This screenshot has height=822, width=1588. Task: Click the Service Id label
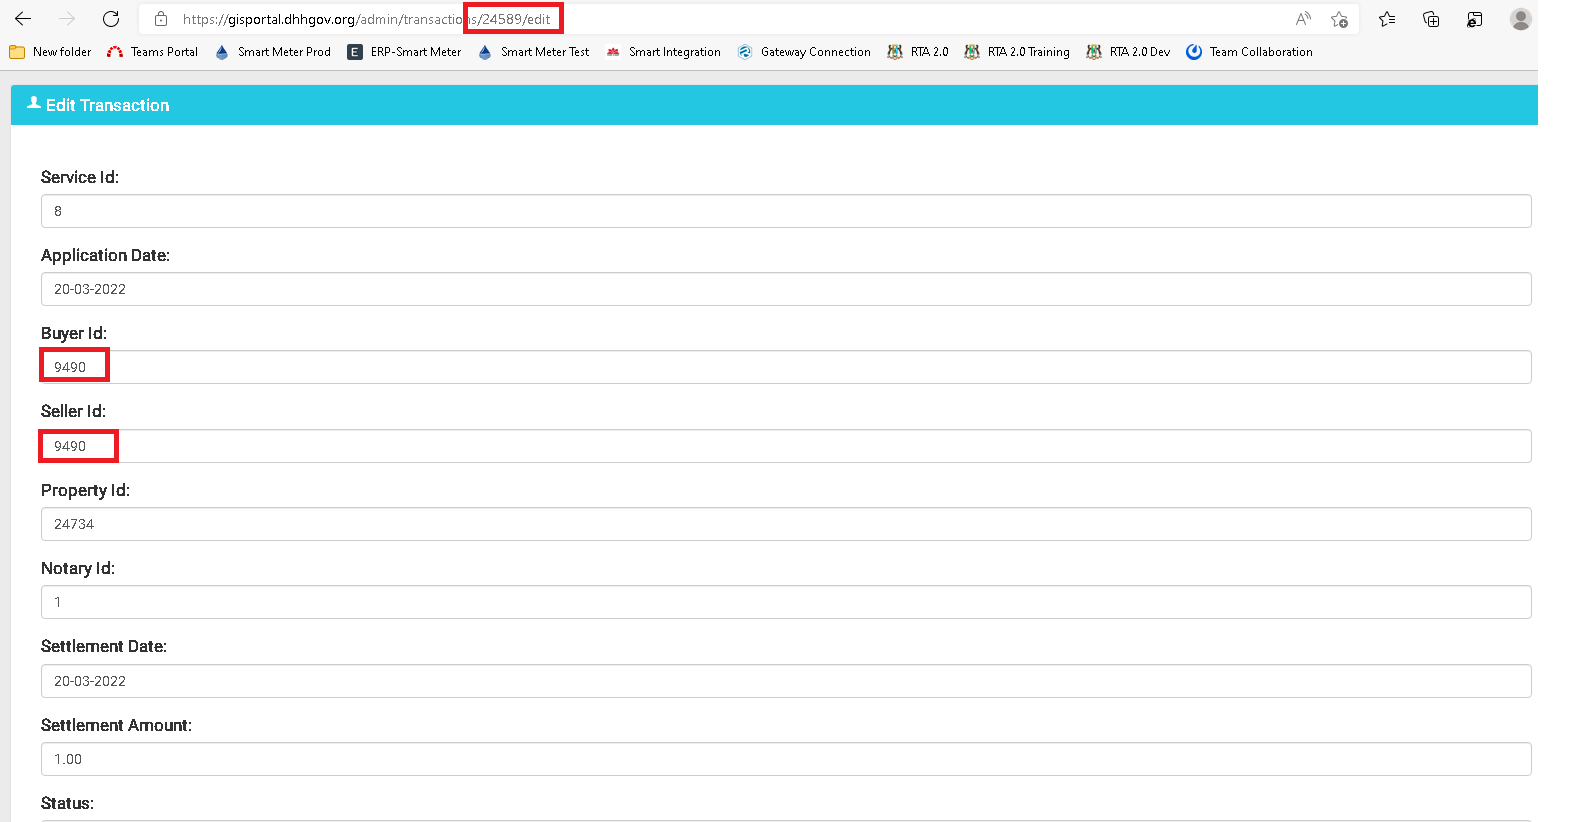coord(80,177)
